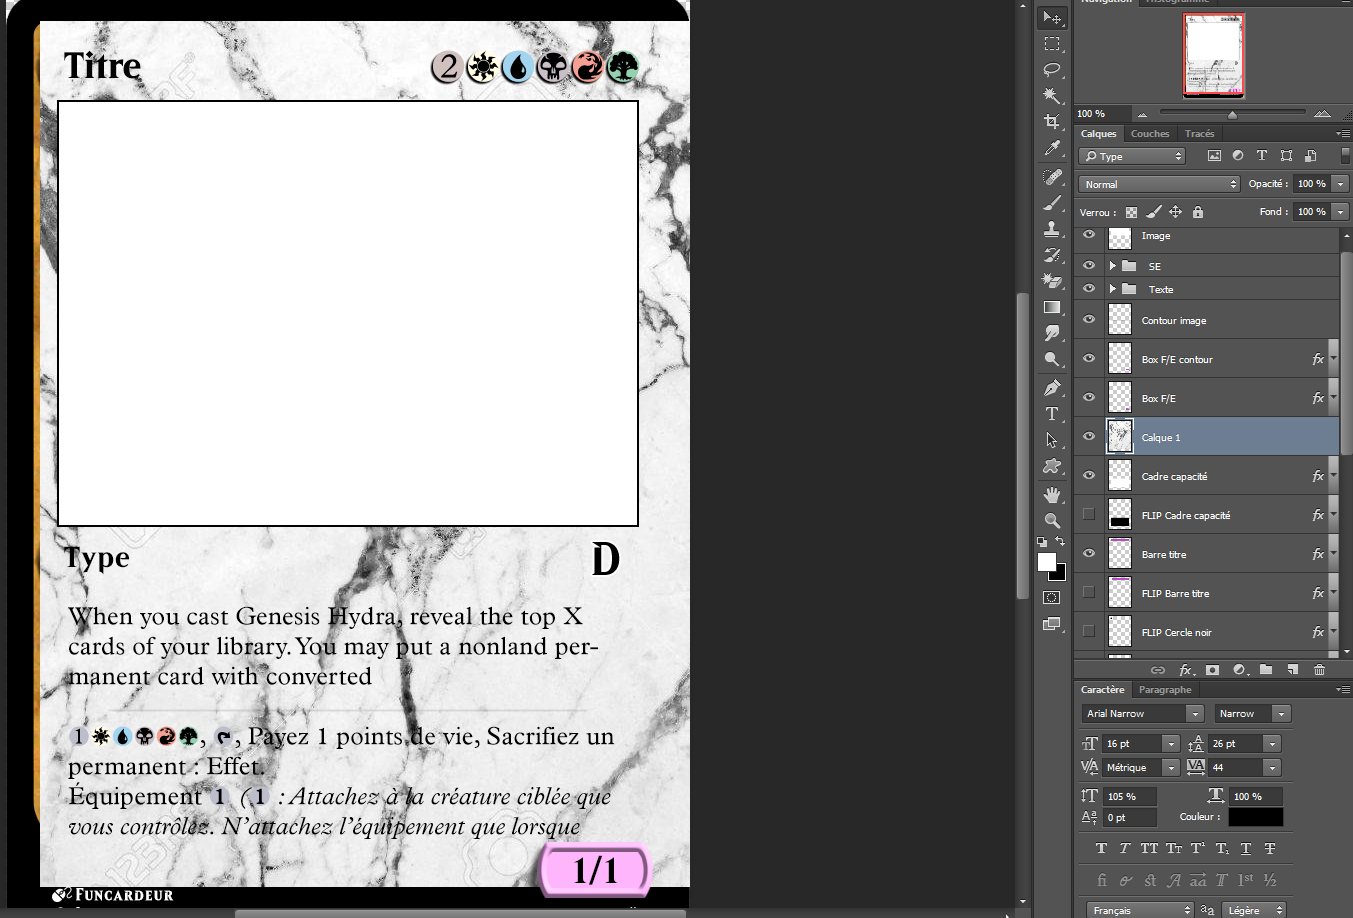Viewport: 1353px width, 918px height.
Task: Show the FLIP Barre titre layer
Action: (1089, 593)
